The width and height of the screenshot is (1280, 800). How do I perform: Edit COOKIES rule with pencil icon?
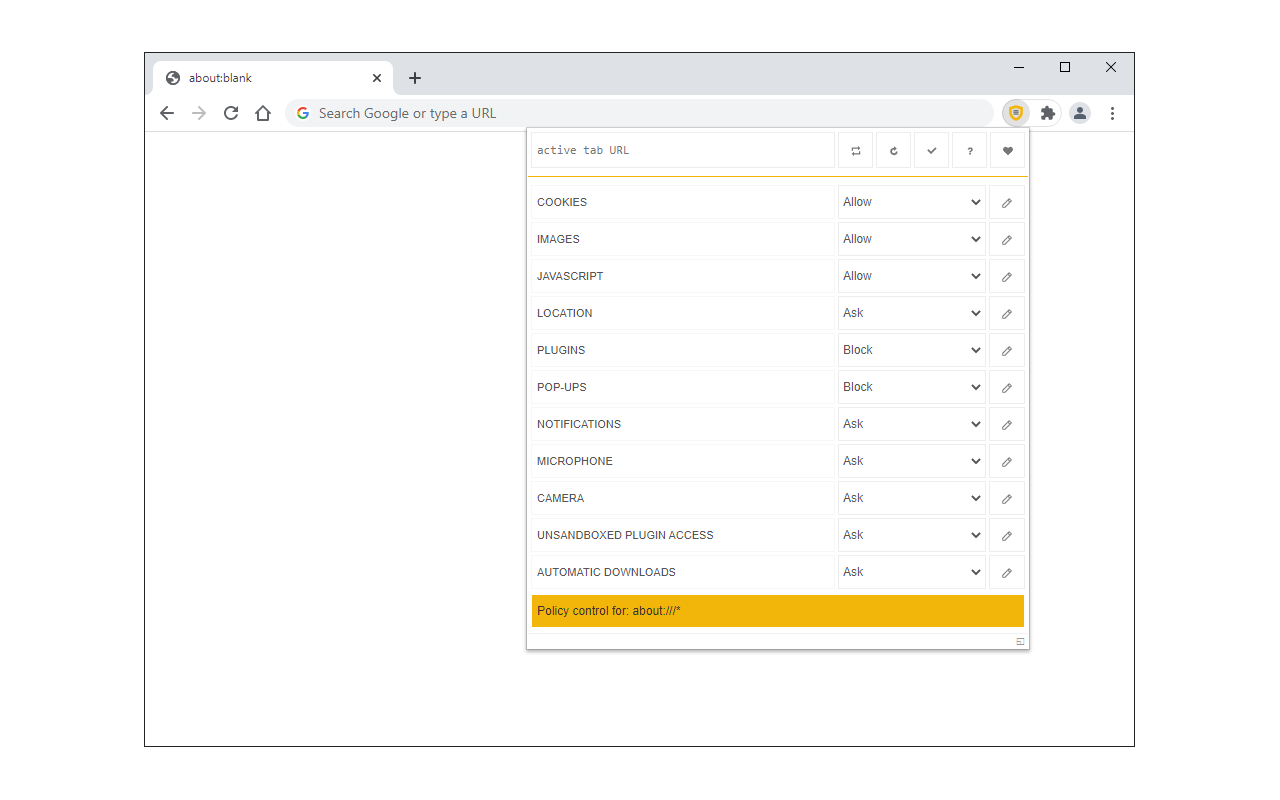click(x=1007, y=202)
